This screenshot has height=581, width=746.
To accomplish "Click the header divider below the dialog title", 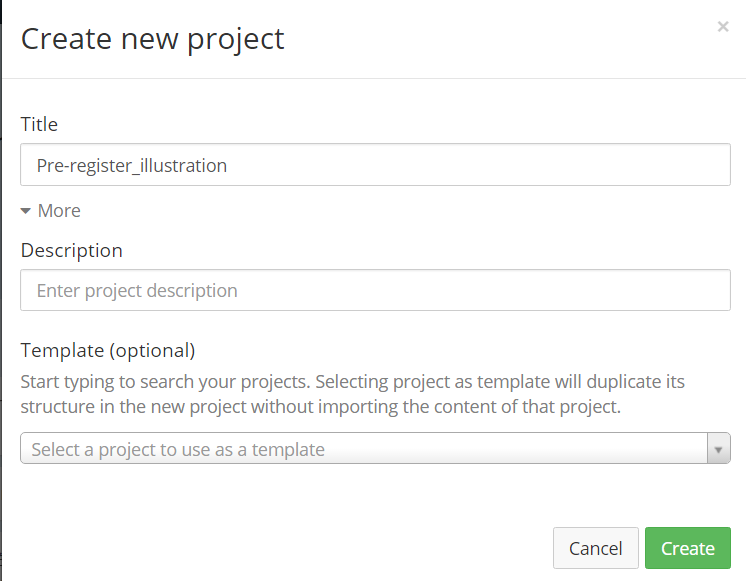I will (x=373, y=78).
